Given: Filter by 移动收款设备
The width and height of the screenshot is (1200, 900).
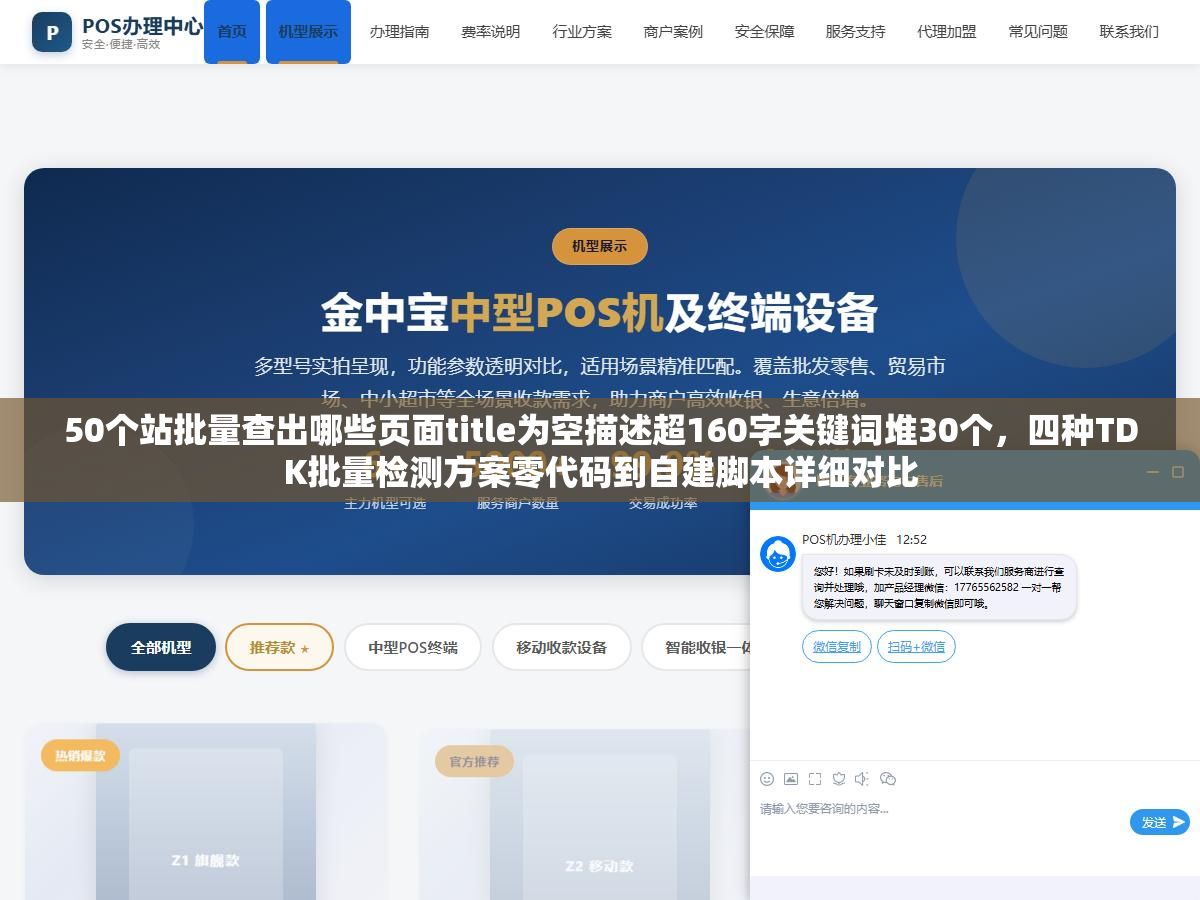Looking at the screenshot, I should [x=561, y=647].
